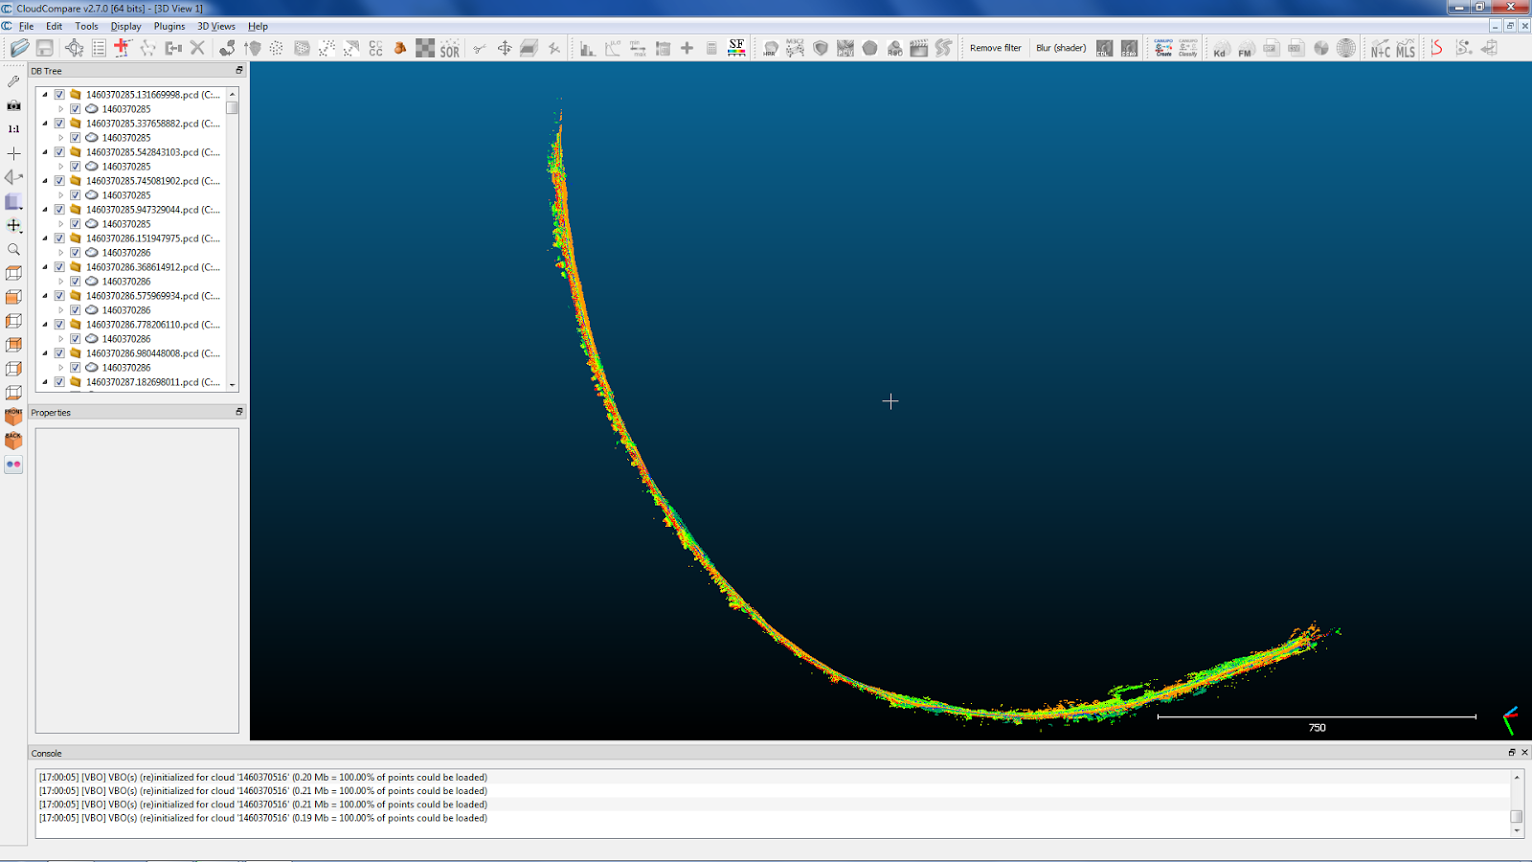Click the magnifier zoom icon in sidebar
The image size is (1532, 862).
pyautogui.click(x=14, y=249)
